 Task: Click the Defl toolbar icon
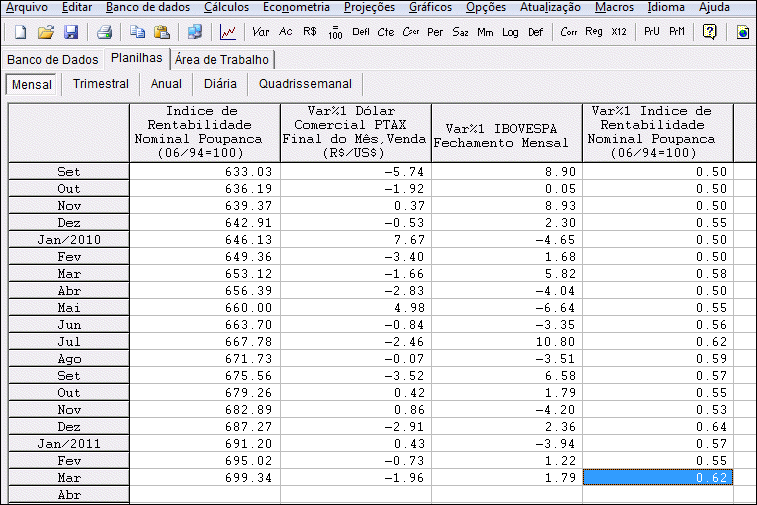pyautogui.click(x=361, y=32)
